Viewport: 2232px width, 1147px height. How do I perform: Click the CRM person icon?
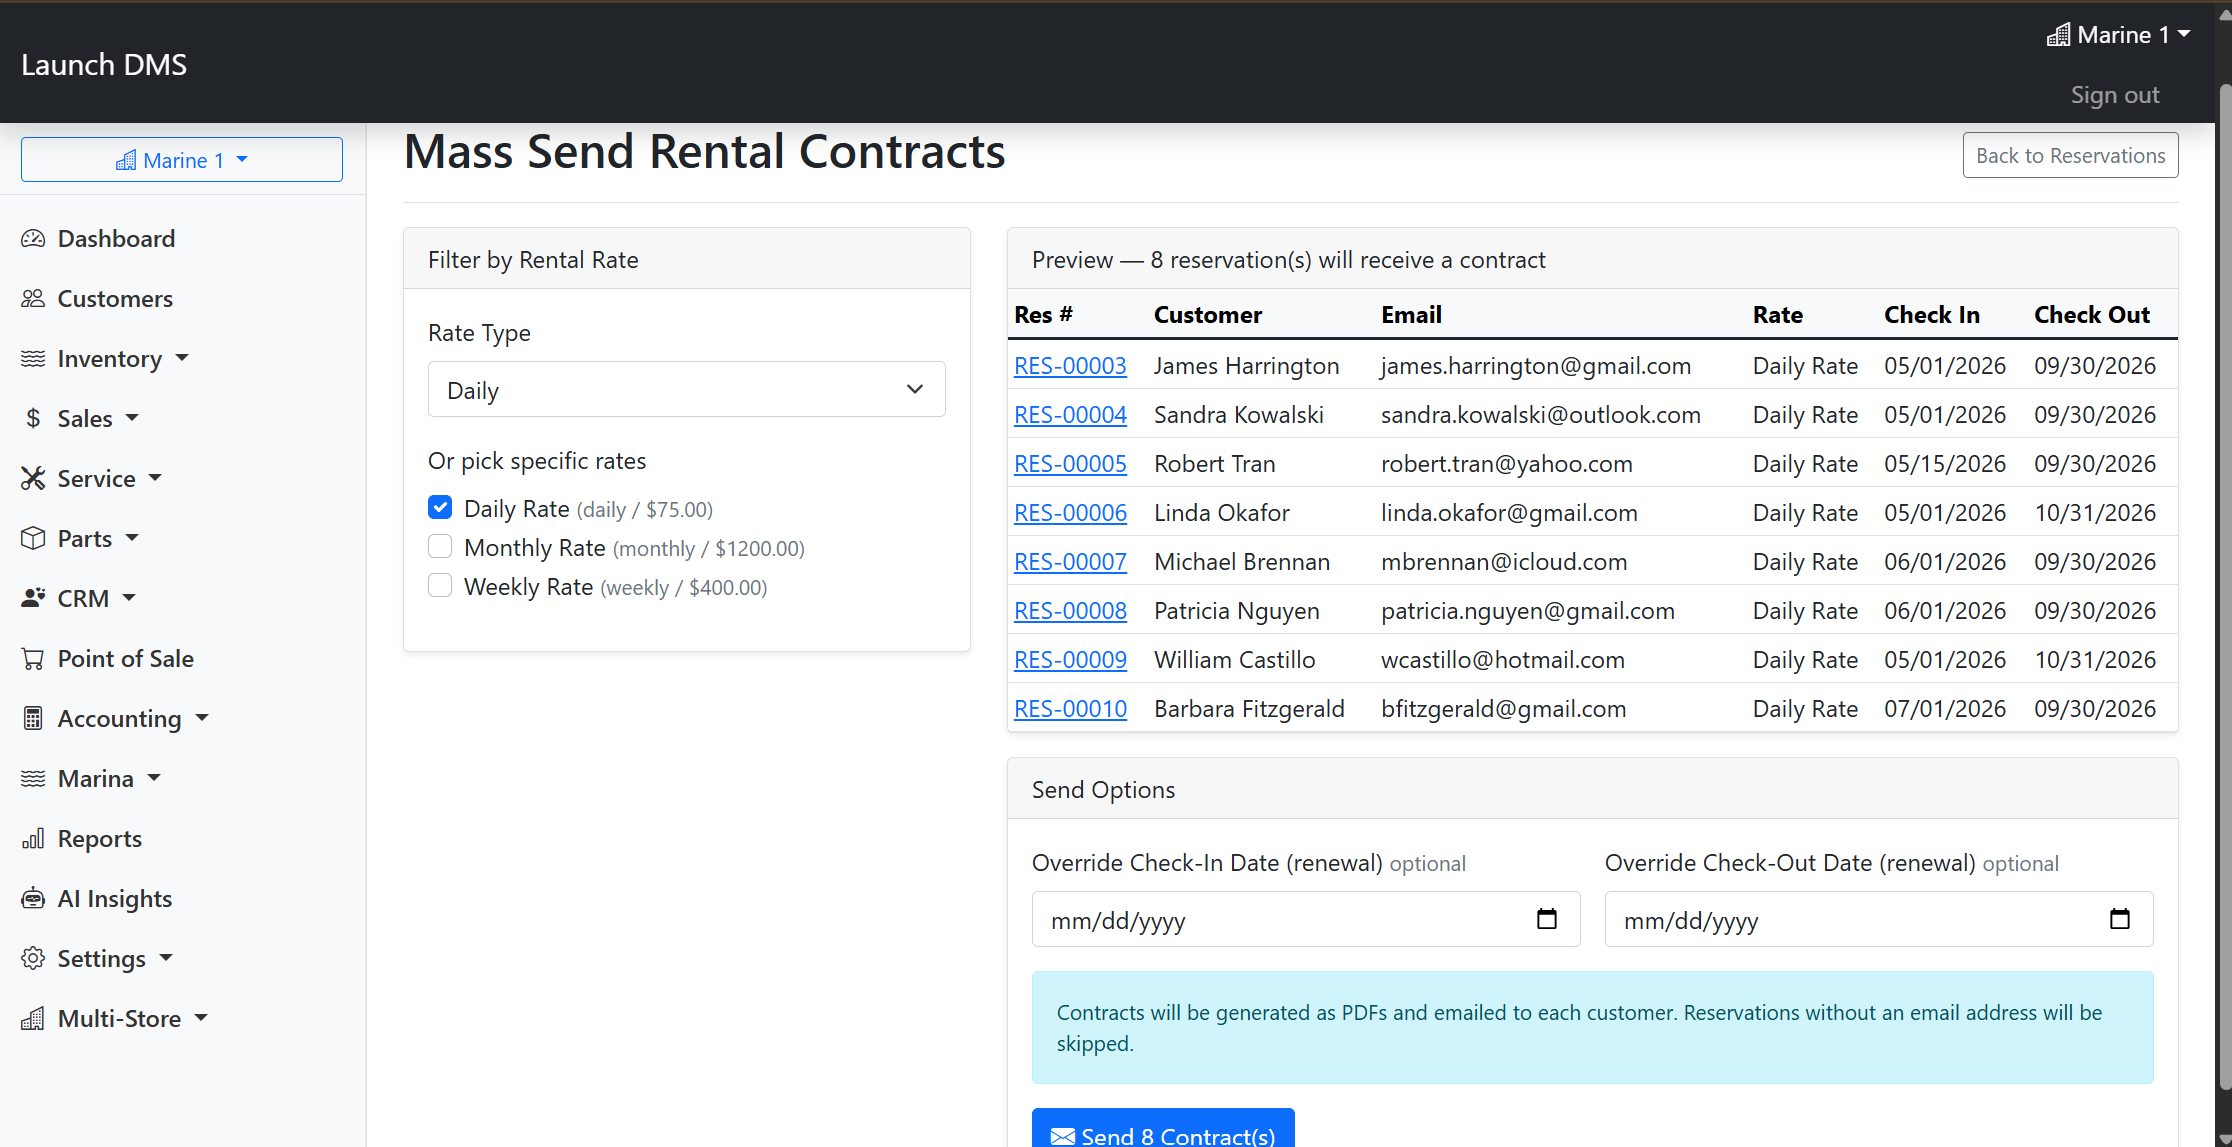click(33, 599)
